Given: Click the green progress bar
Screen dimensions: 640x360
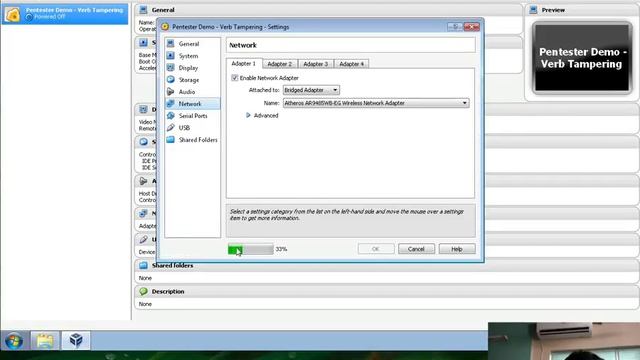Looking at the screenshot, I should 251,249.
